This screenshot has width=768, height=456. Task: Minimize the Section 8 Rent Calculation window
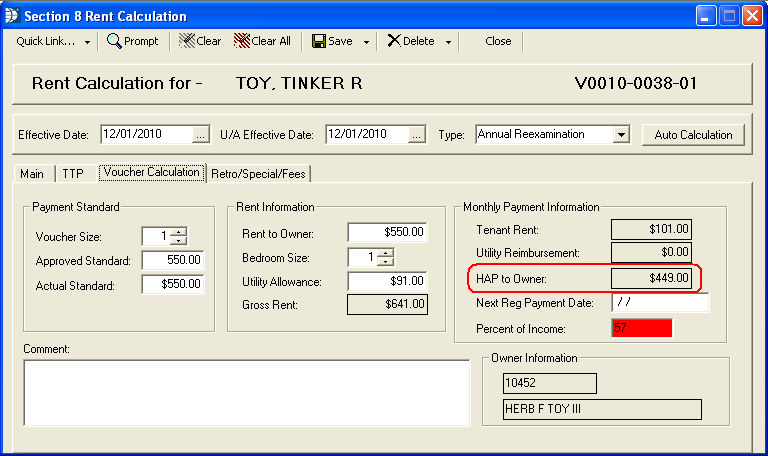pos(706,16)
